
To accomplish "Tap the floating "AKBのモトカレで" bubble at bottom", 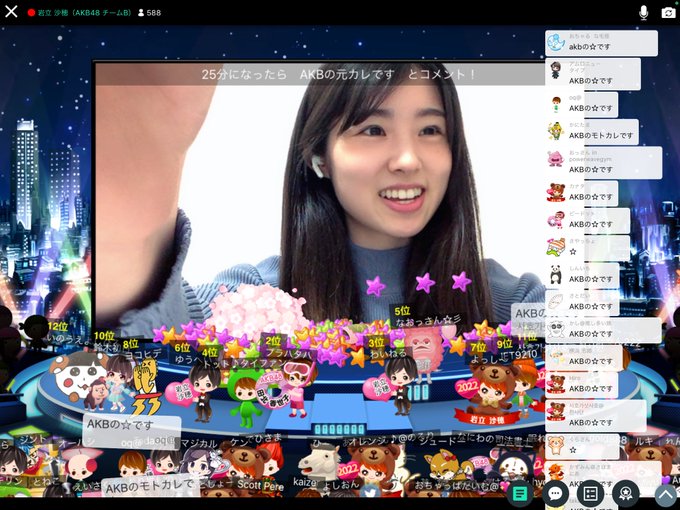I will pyautogui.click(x=150, y=488).
